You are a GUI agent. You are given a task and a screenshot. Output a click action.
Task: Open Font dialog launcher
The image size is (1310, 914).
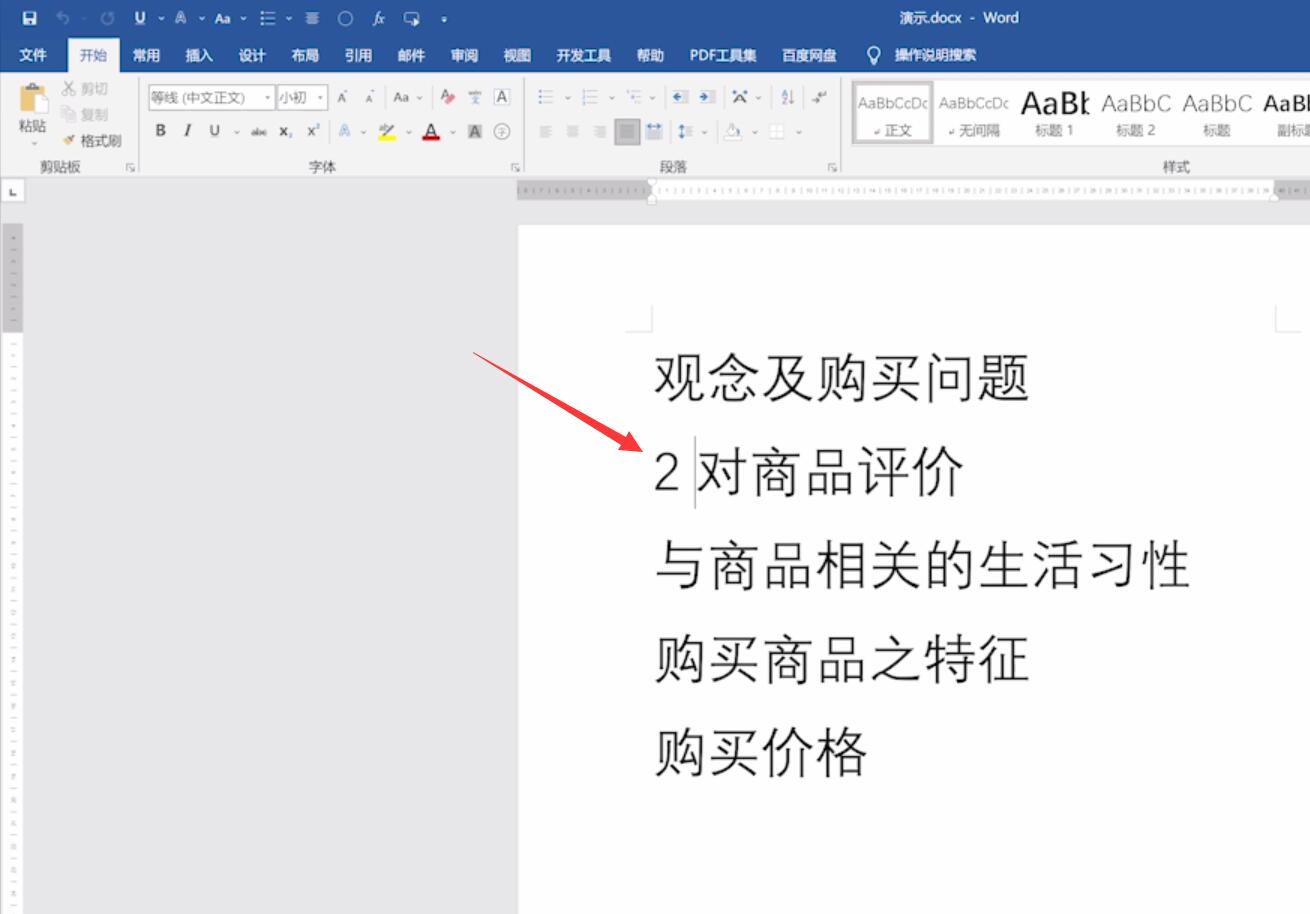click(x=516, y=168)
